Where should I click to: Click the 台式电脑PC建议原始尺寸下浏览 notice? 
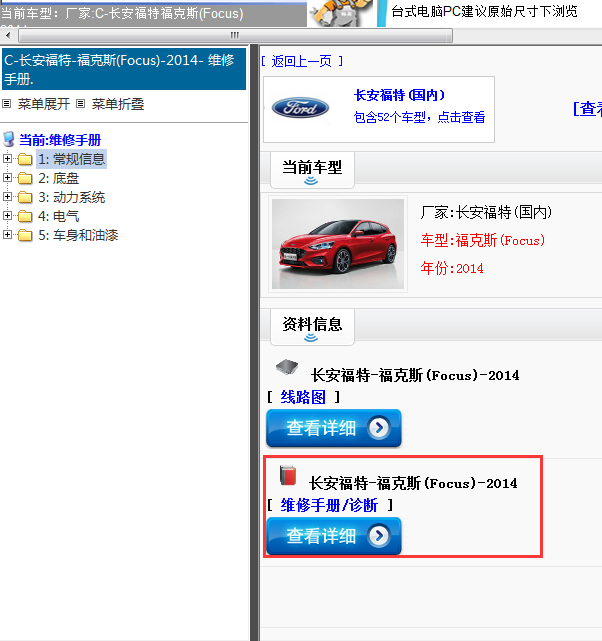484,11
